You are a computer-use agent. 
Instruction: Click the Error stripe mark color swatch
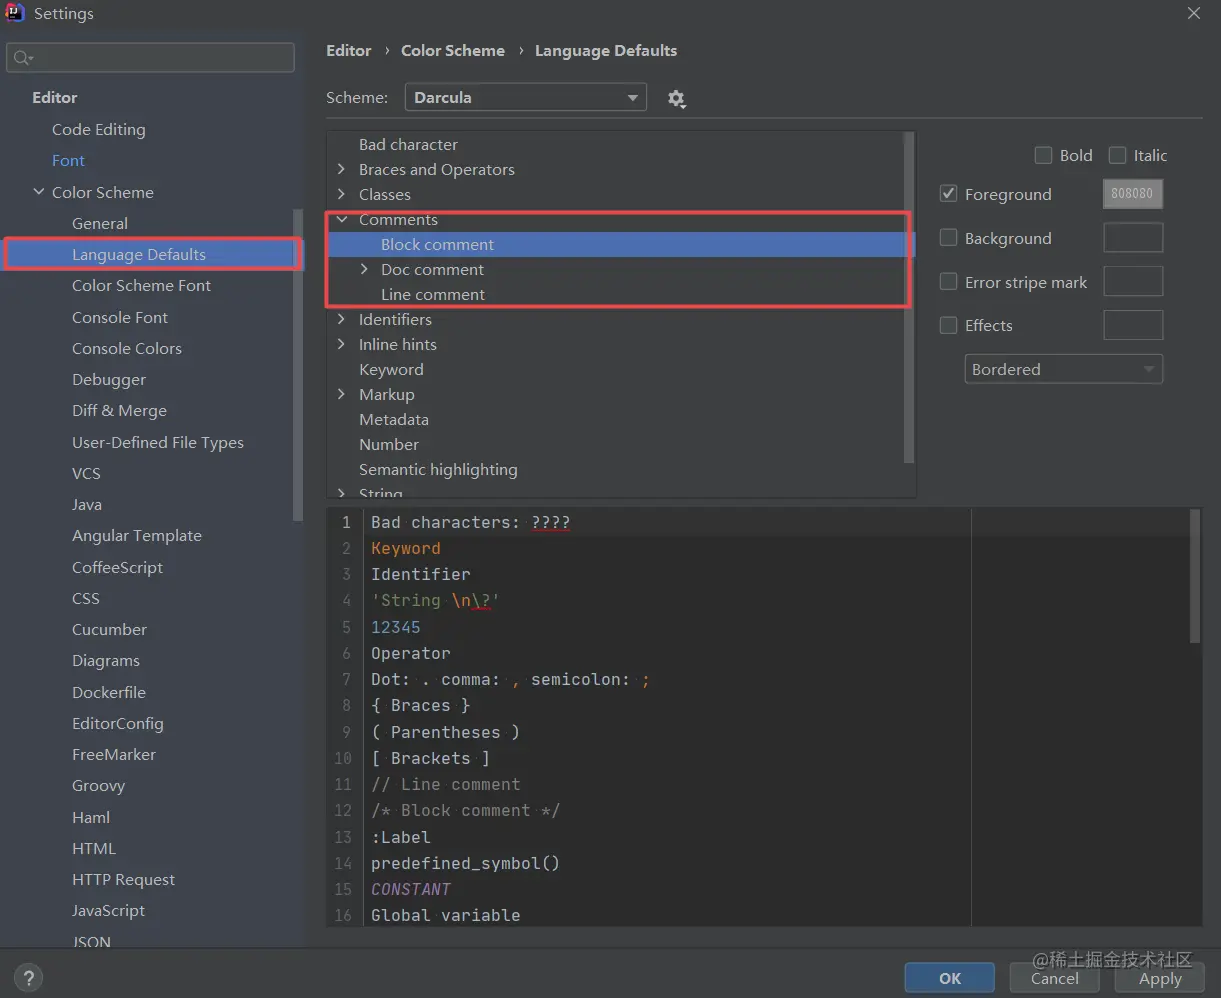pyautogui.click(x=1133, y=282)
